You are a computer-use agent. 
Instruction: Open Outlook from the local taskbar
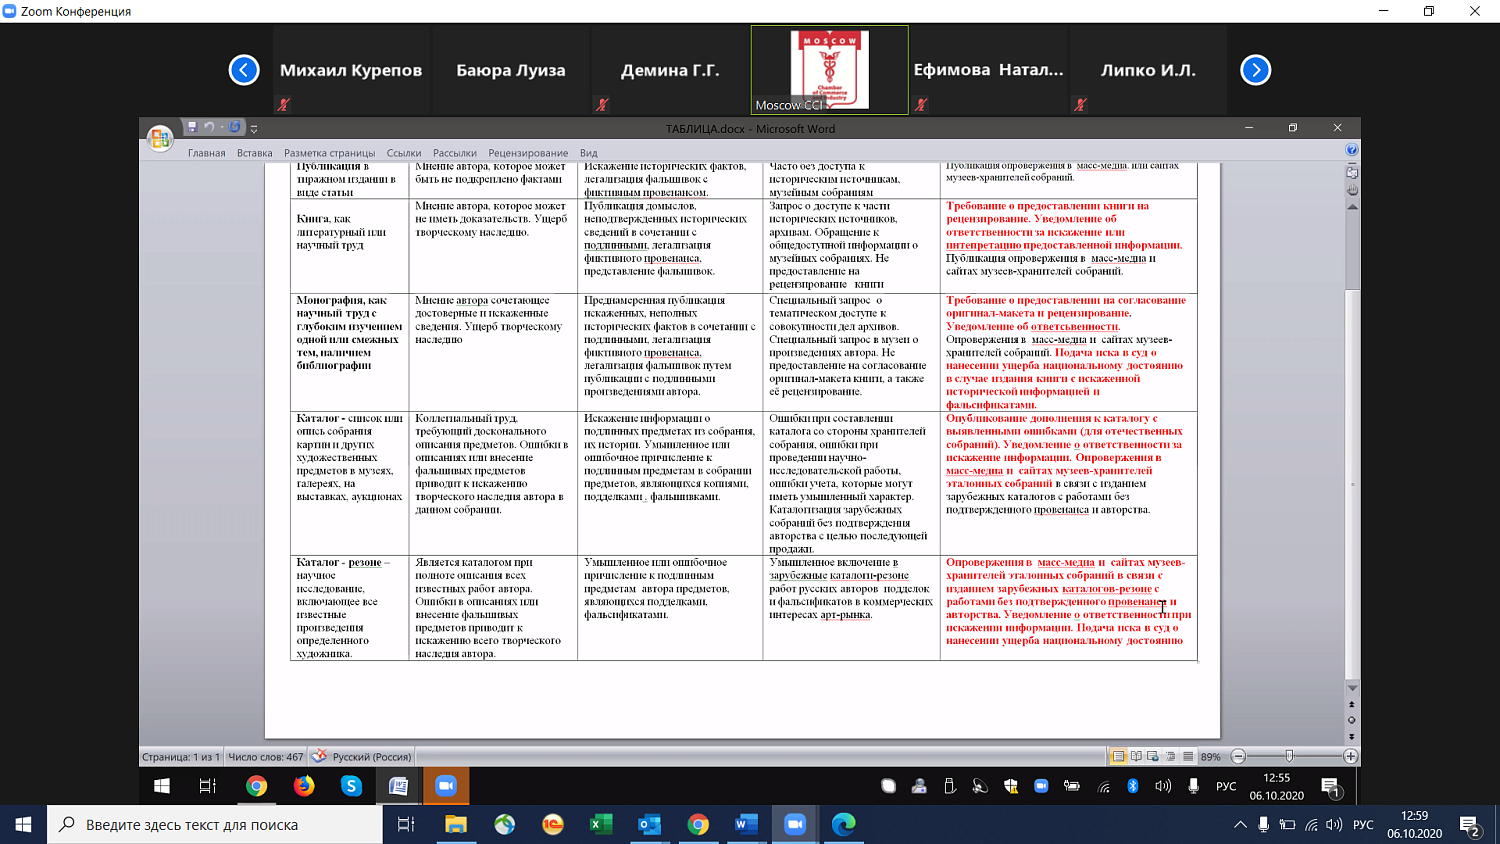point(650,825)
